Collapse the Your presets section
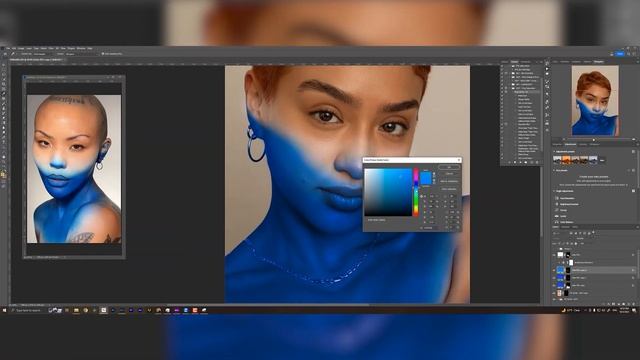This screenshot has height=360, width=640. pyautogui.click(x=554, y=170)
